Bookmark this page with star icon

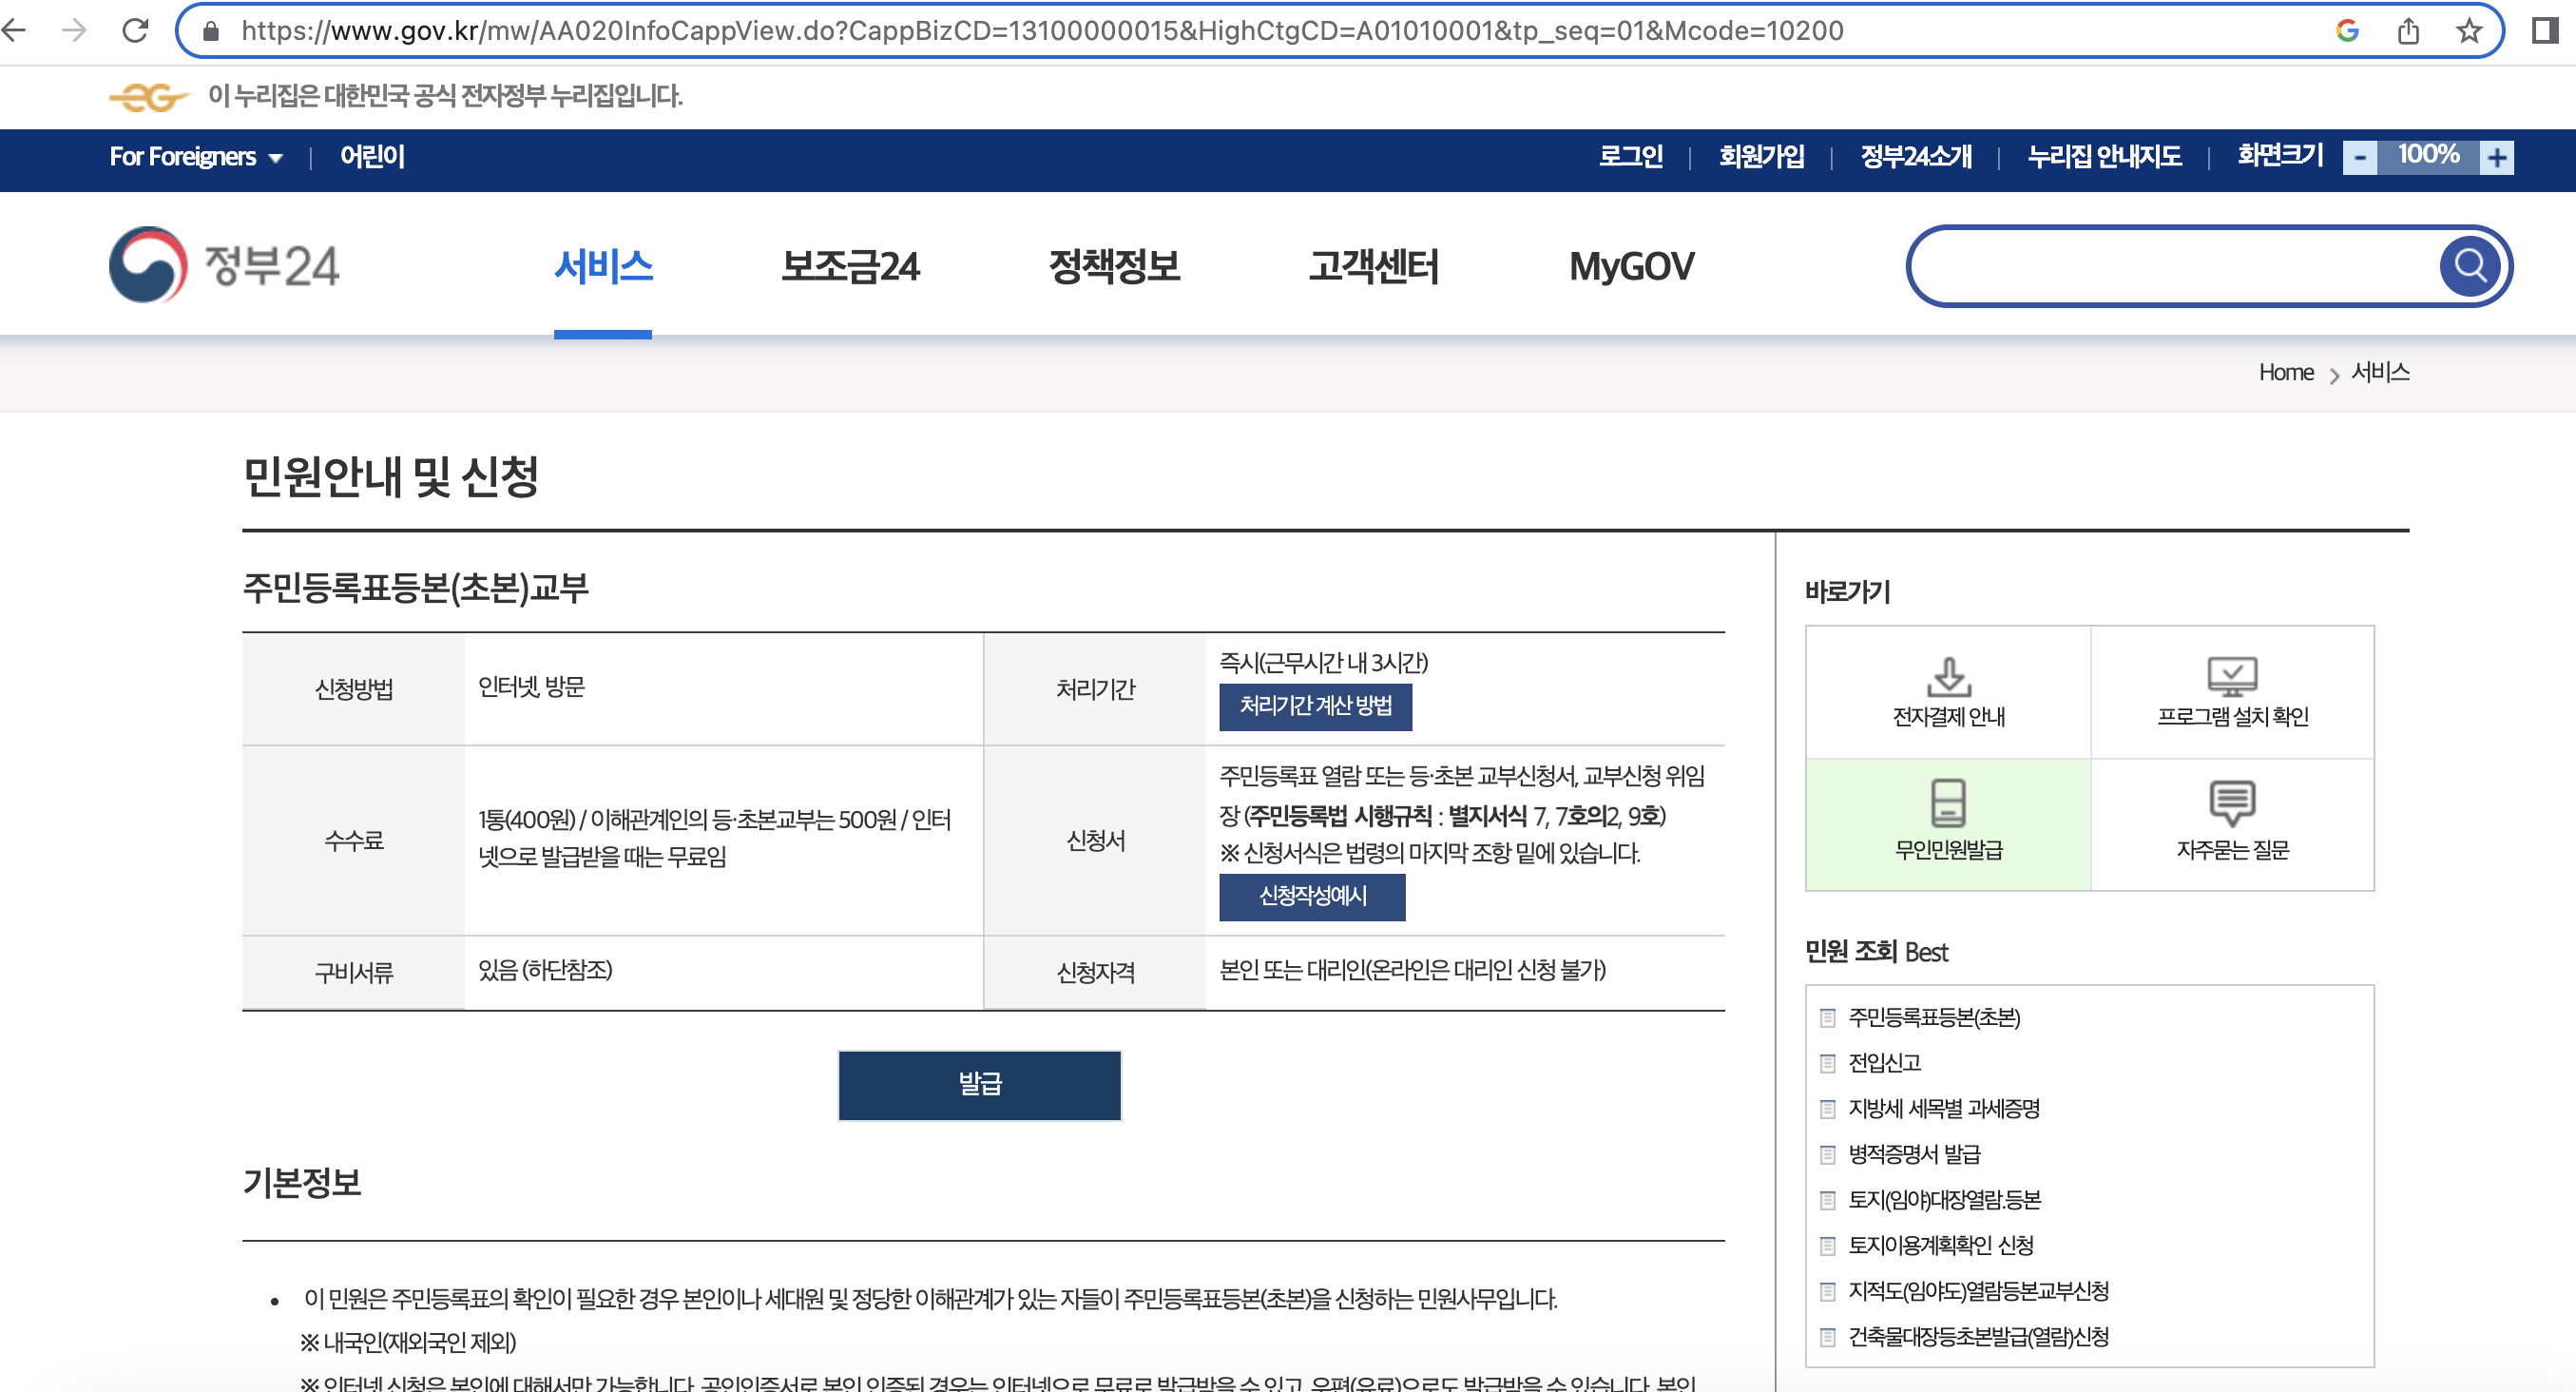click(x=2469, y=31)
